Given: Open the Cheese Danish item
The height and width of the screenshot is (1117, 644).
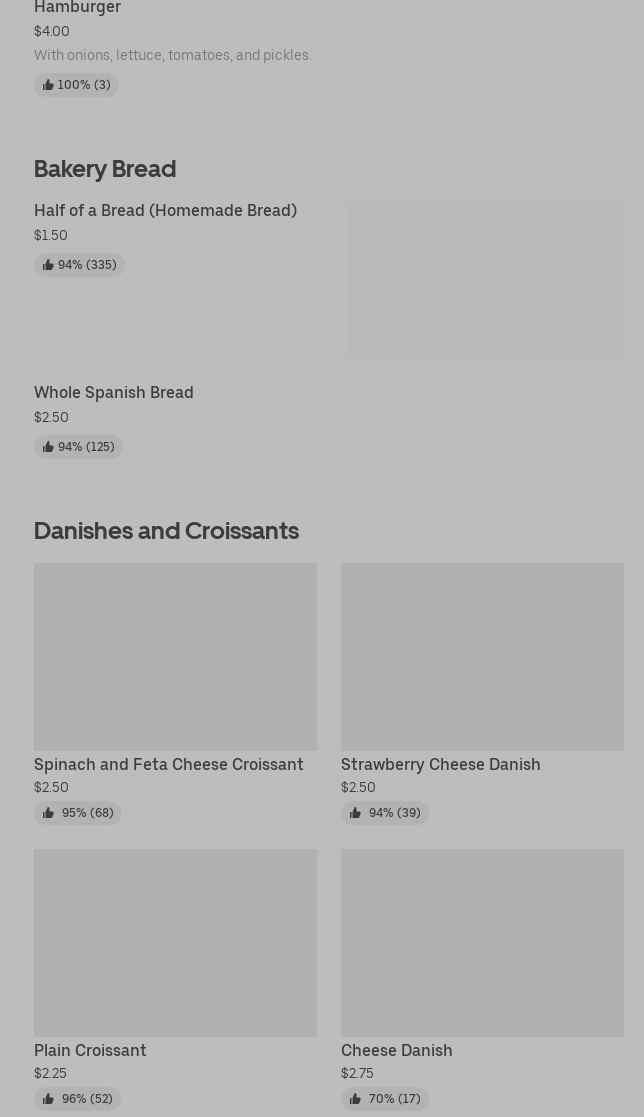Looking at the screenshot, I should (396, 1050).
